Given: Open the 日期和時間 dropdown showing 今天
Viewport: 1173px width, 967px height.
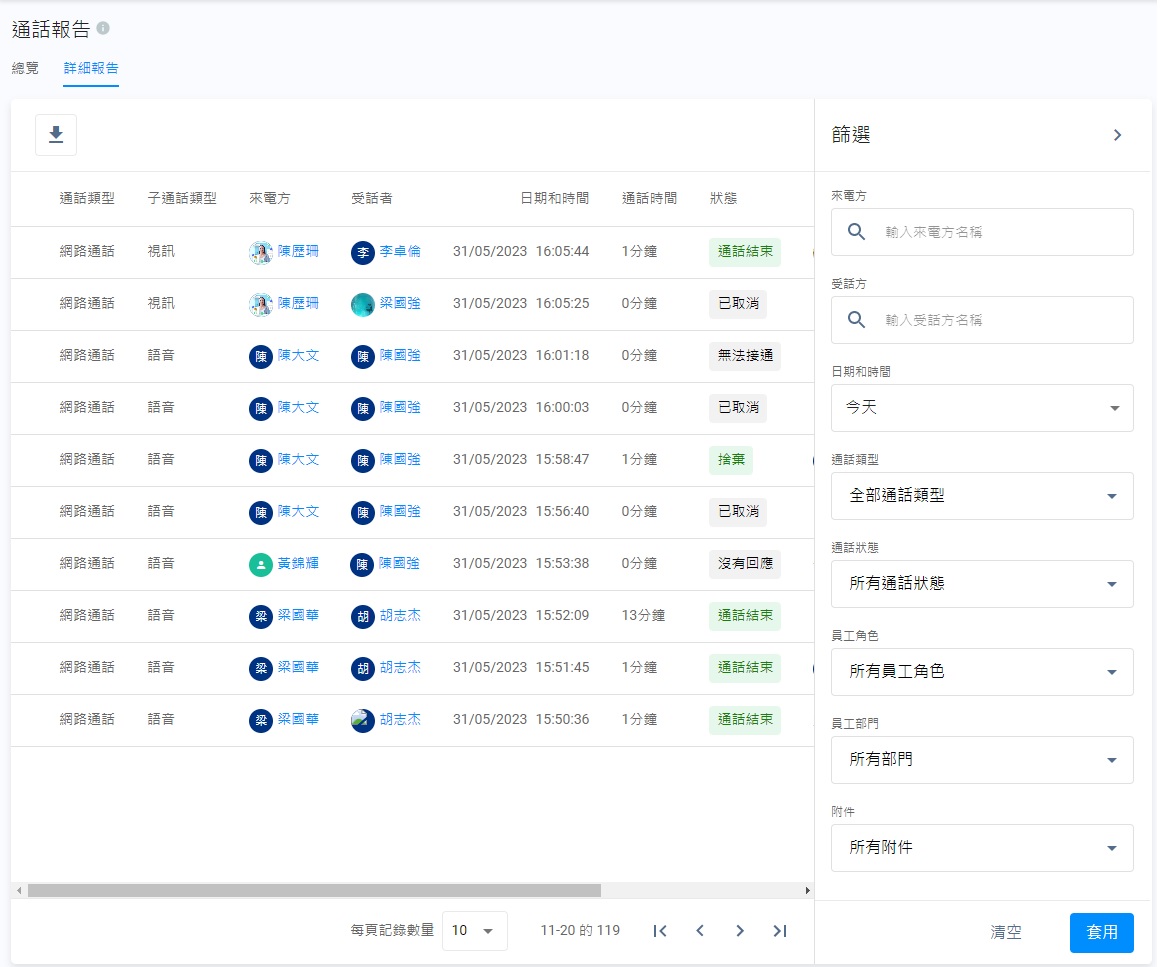Looking at the screenshot, I should (x=982, y=408).
